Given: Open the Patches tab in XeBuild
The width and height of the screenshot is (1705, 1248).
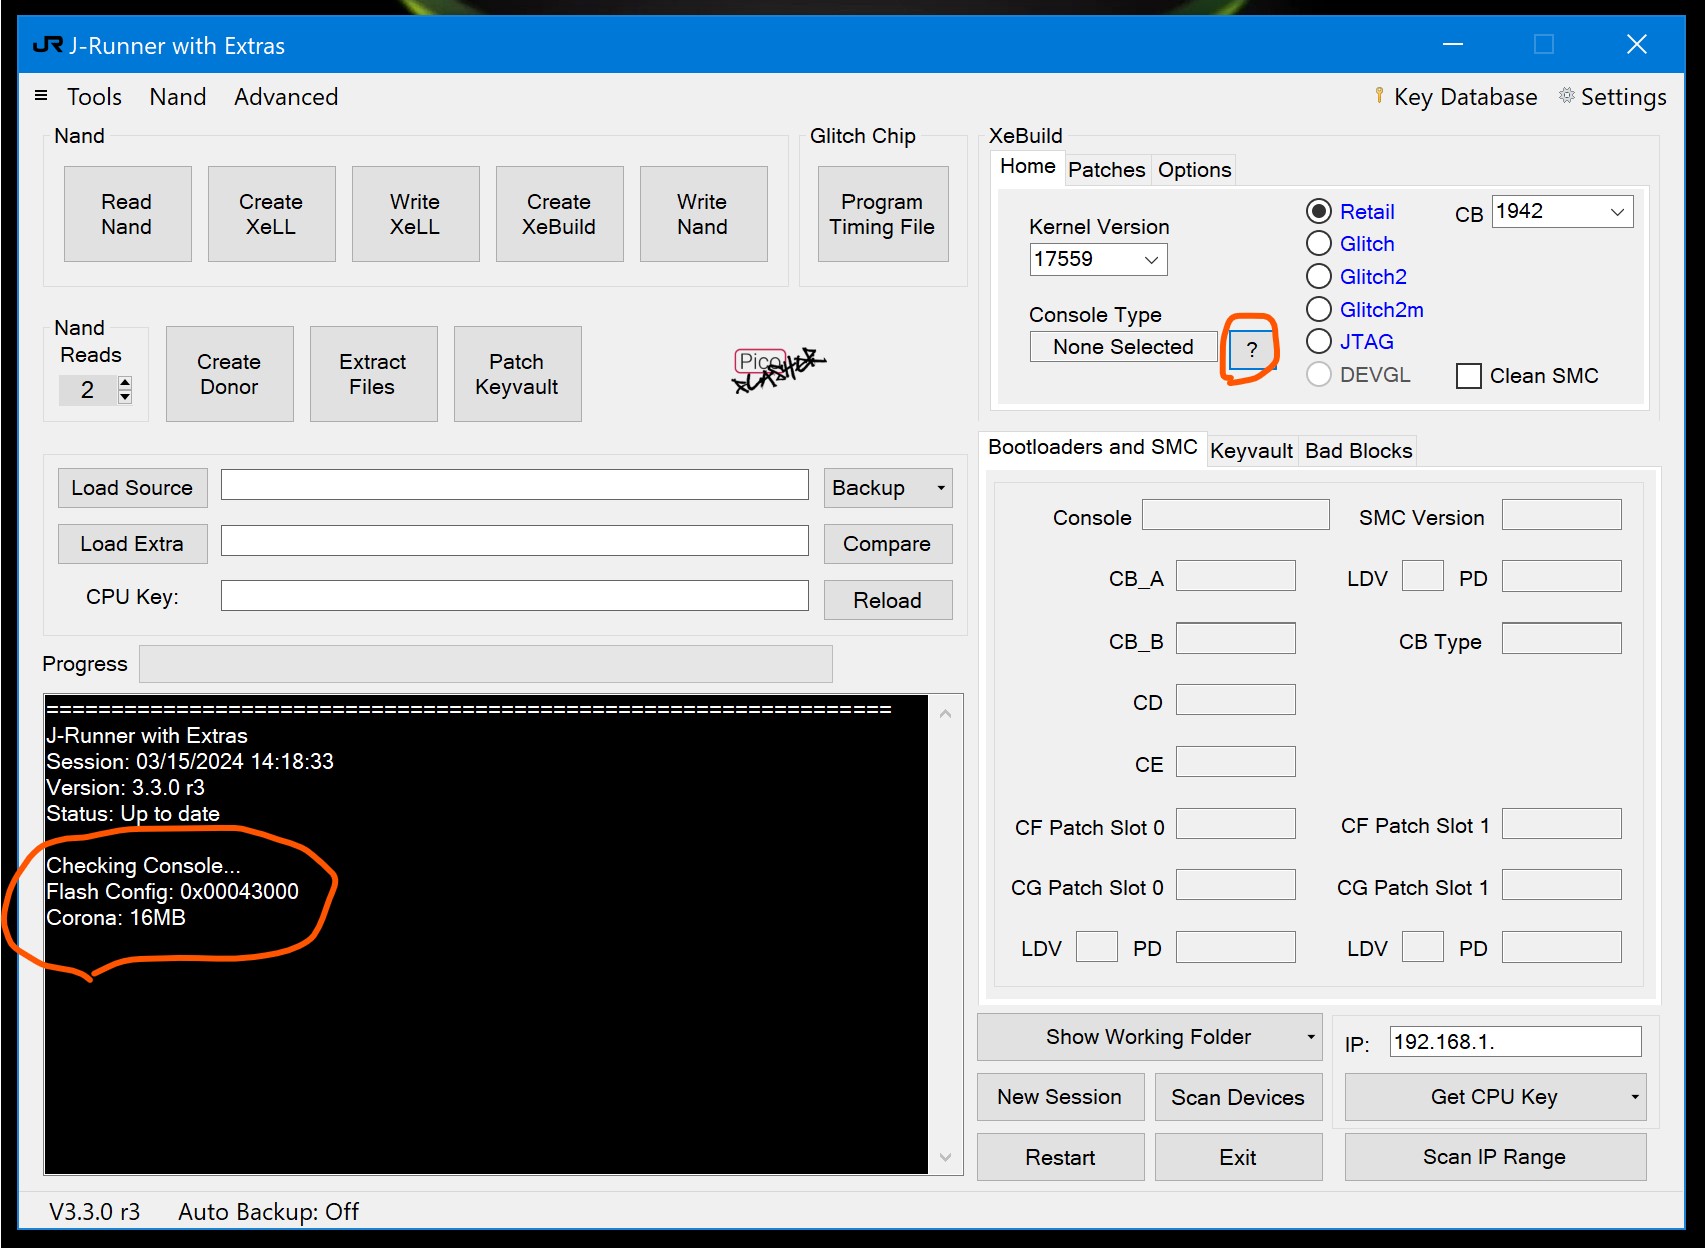Looking at the screenshot, I should (1106, 170).
